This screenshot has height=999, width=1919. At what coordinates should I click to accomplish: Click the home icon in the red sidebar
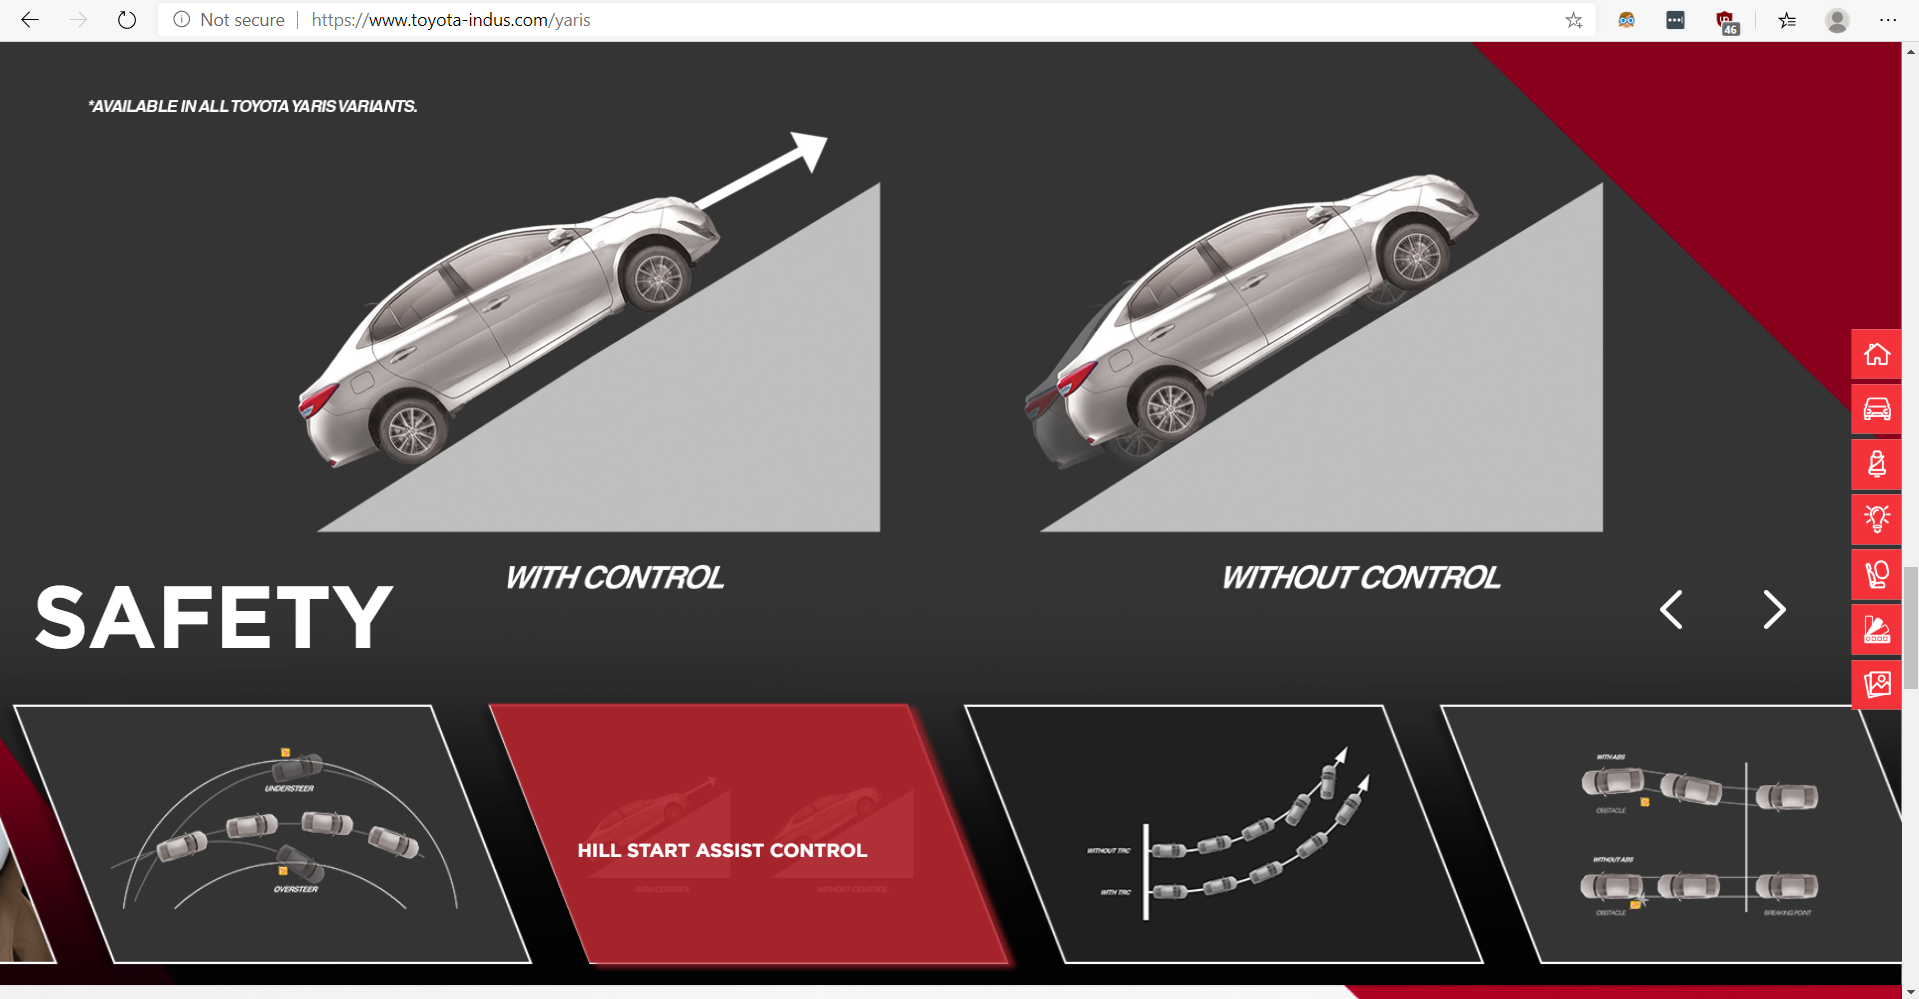coord(1877,354)
